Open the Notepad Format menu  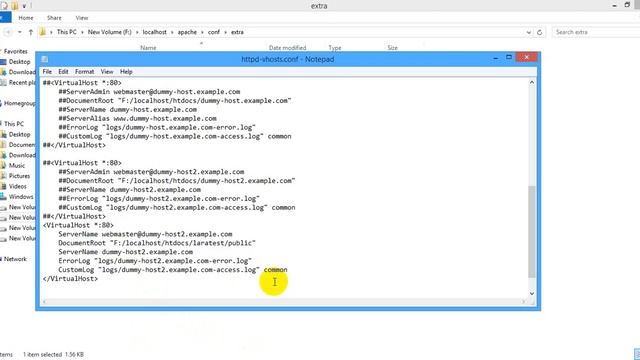(84, 71)
